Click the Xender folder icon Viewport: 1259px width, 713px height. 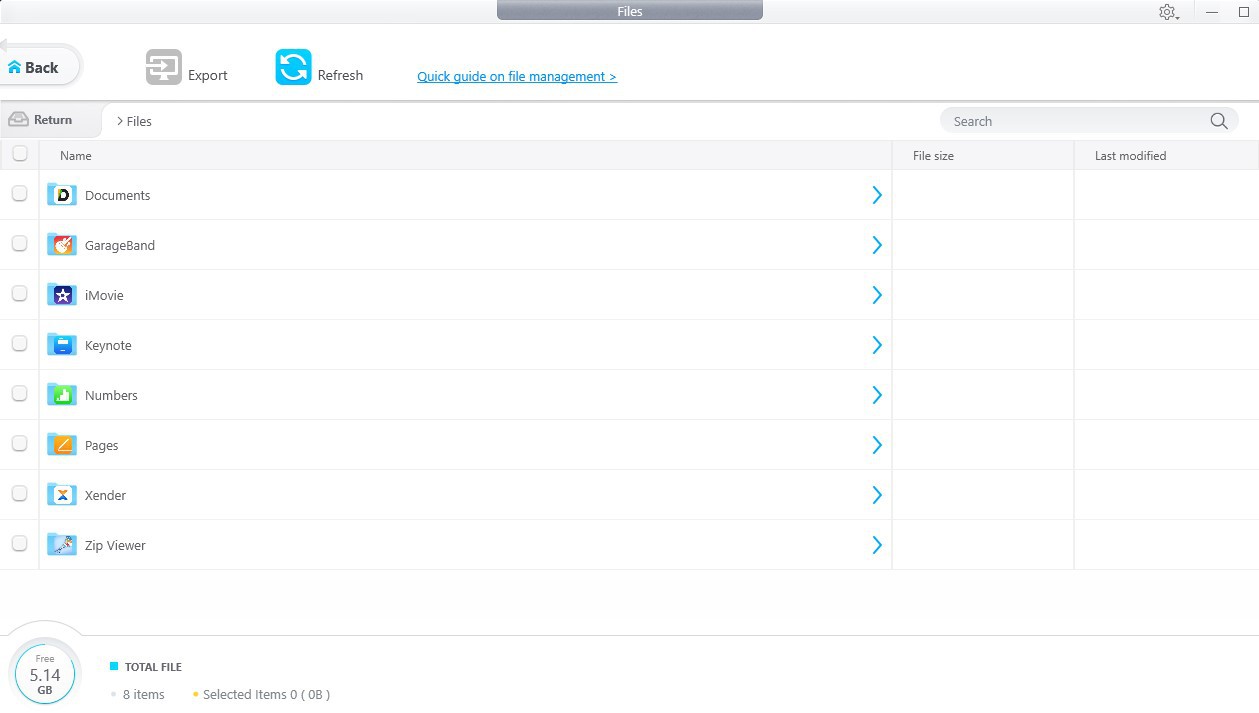tap(61, 494)
